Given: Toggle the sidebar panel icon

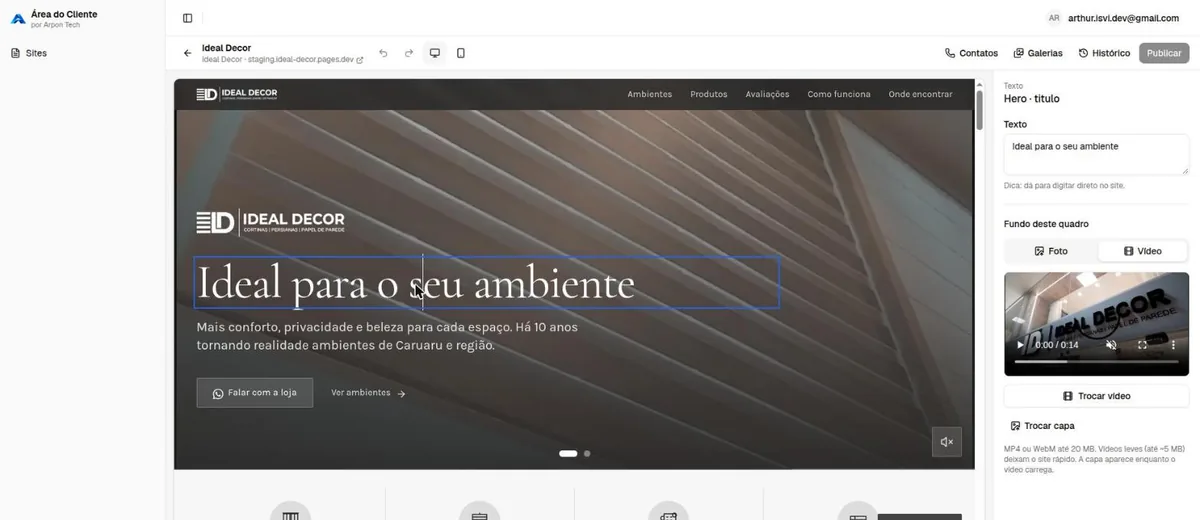Looking at the screenshot, I should pos(187,18).
